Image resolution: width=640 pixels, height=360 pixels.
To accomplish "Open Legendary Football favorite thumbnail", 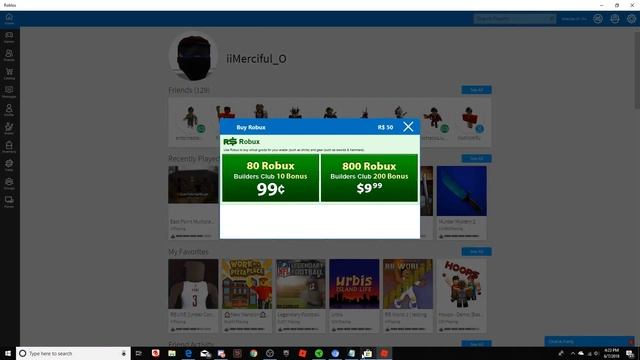I will 301,284.
